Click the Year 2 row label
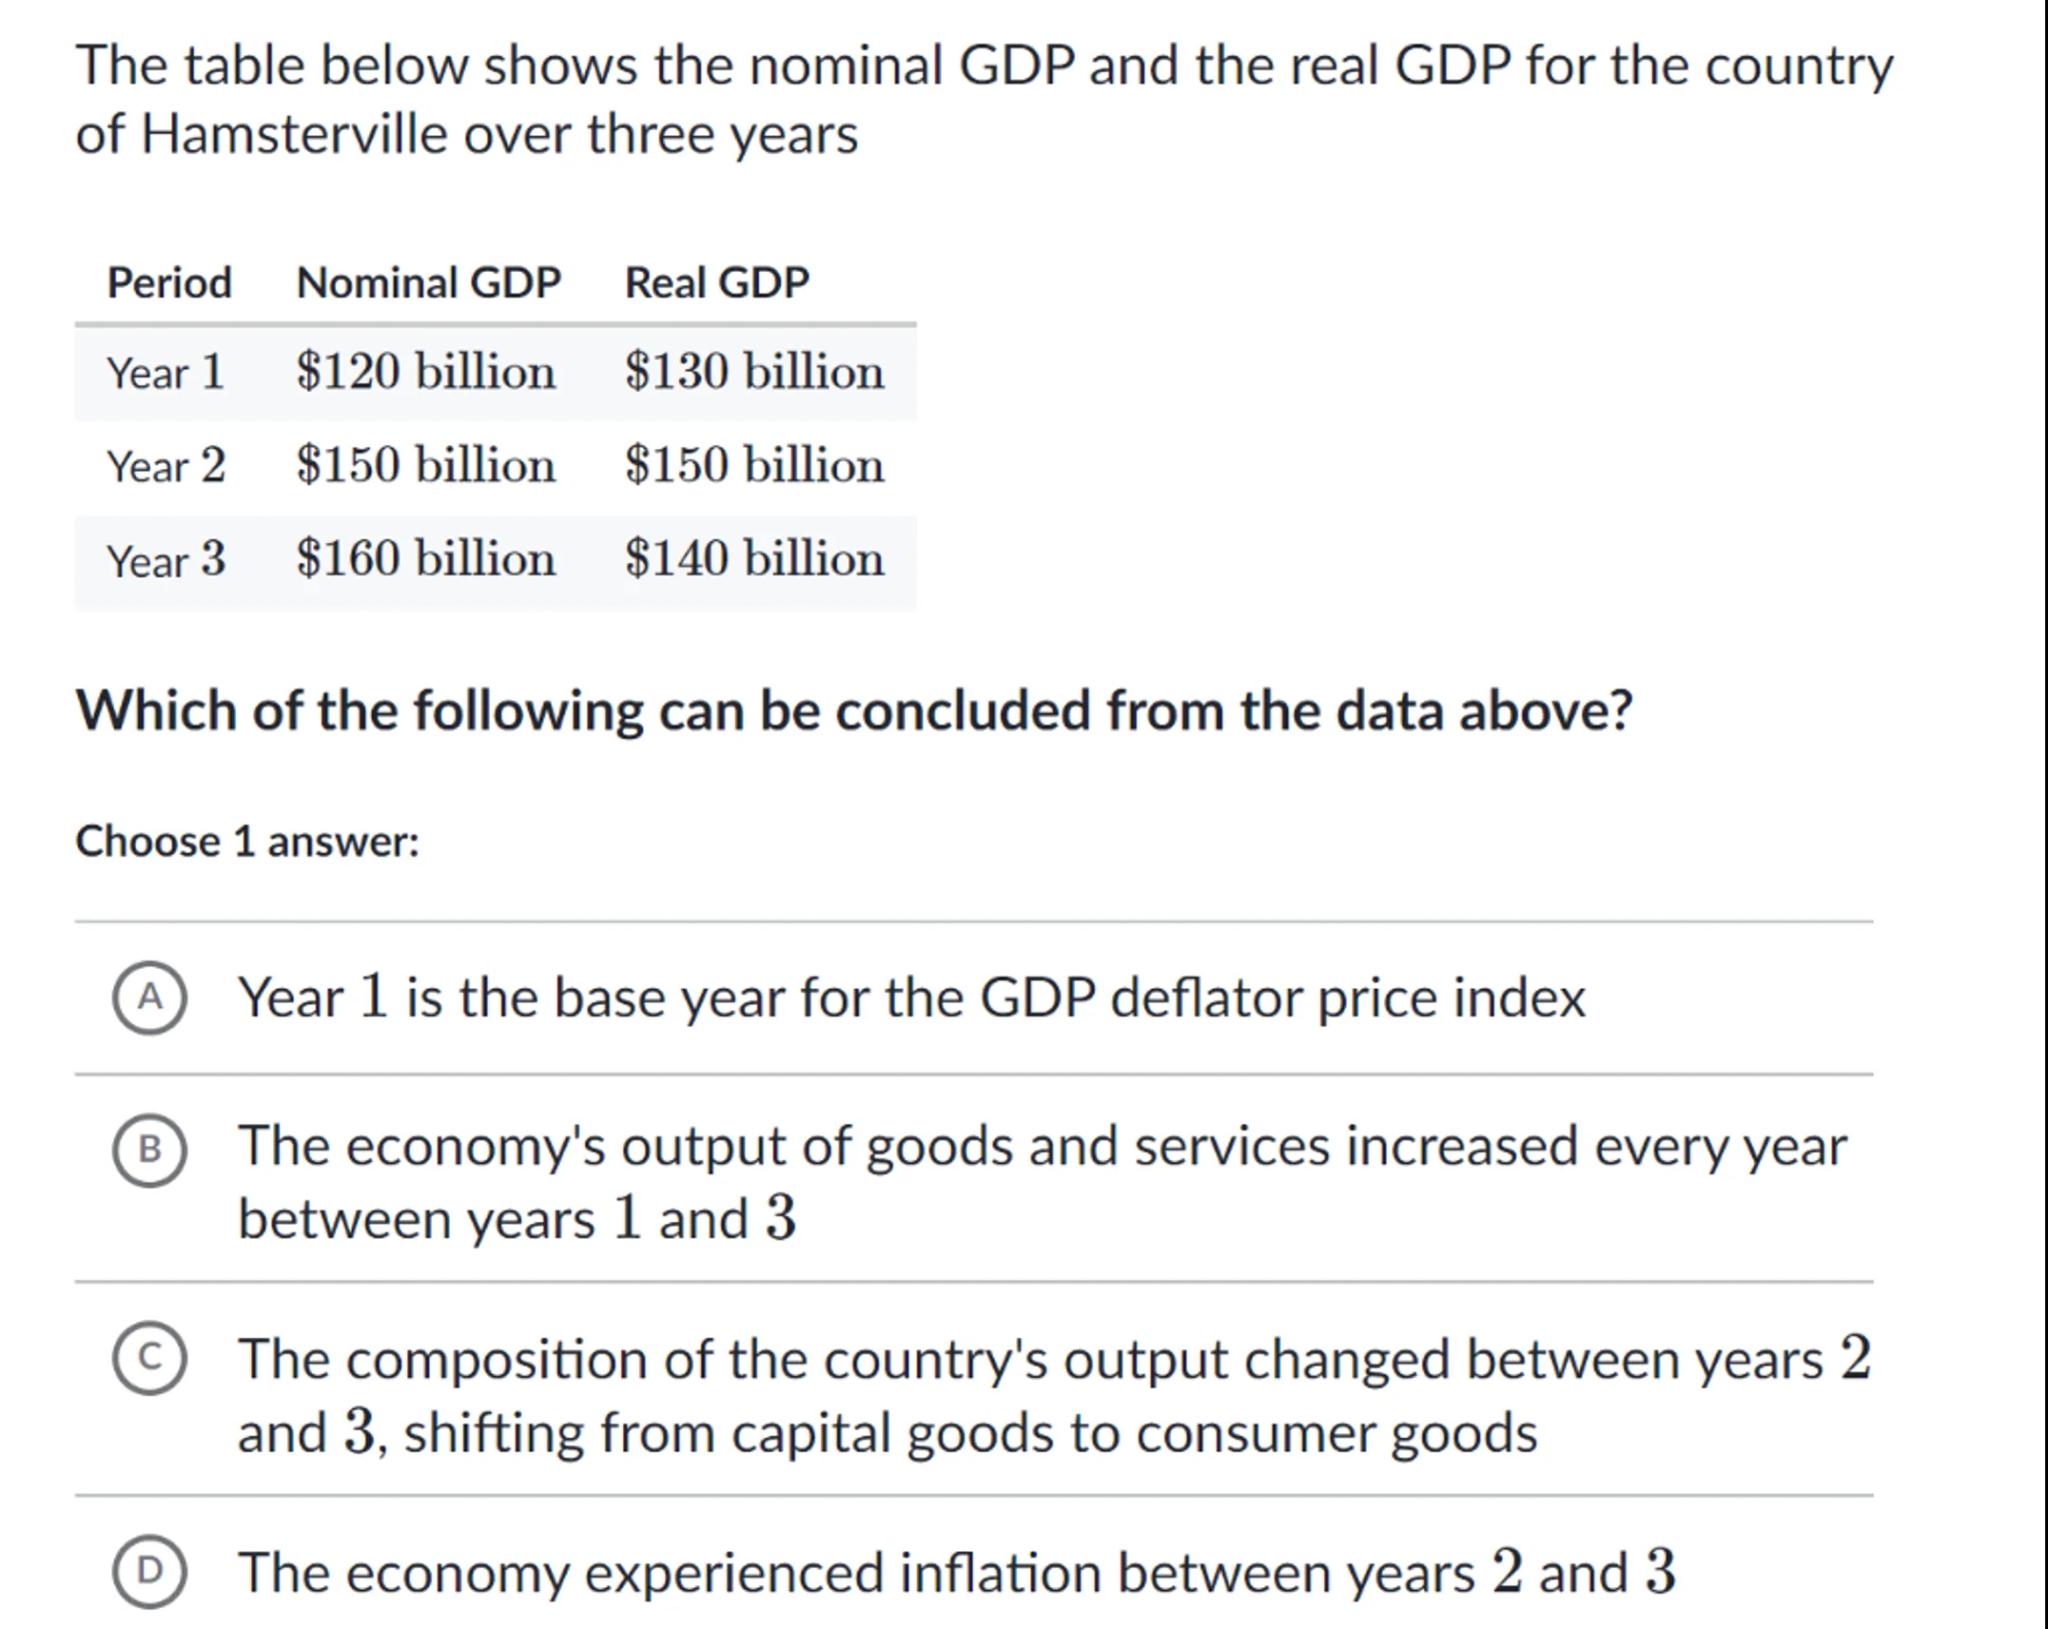Screen dimensions: 2048x1629 click(x=166, y=466)
